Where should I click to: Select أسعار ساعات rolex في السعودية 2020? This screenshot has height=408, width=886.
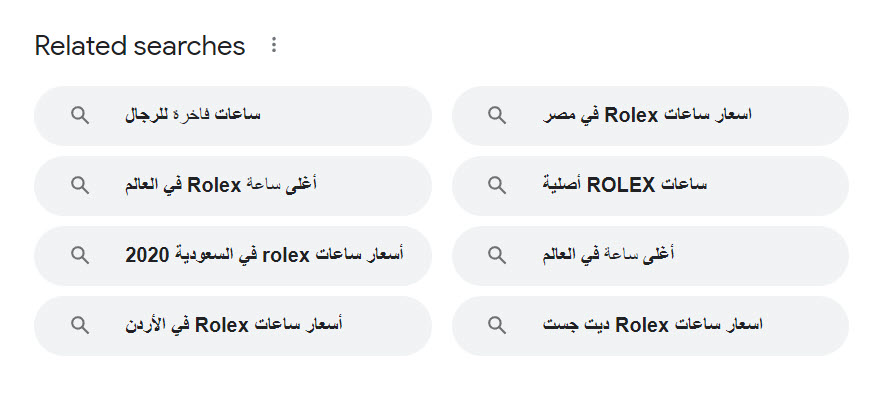pyautogui.click(x=264, y=255)
